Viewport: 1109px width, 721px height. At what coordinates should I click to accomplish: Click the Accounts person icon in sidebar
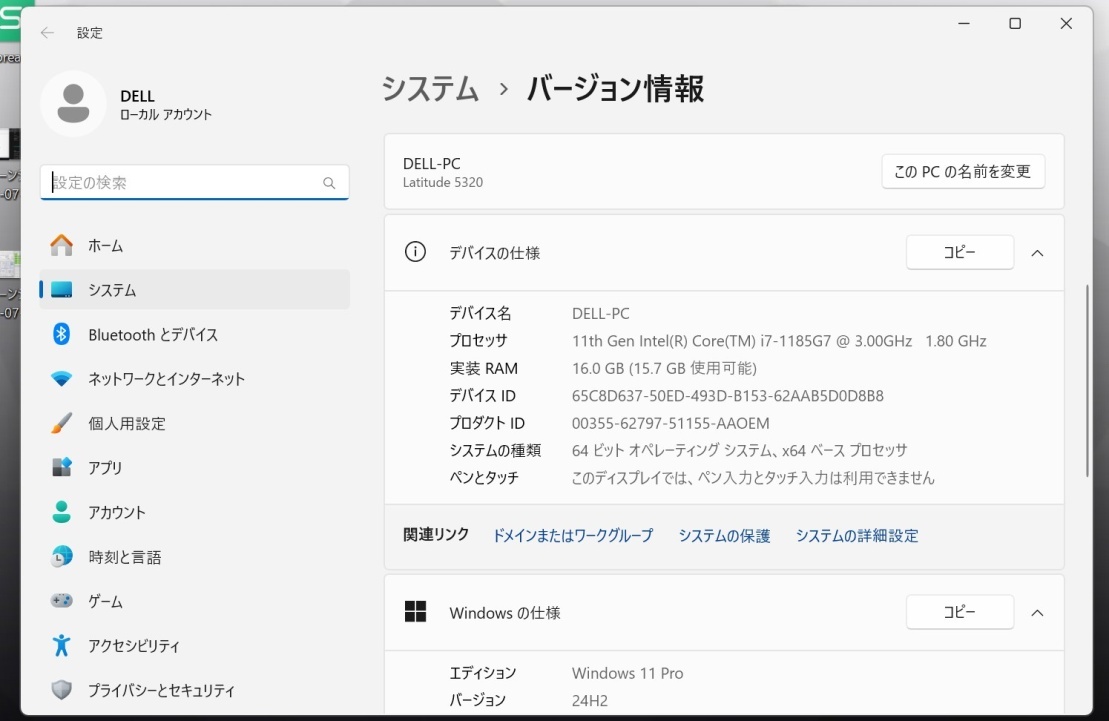tap(62, 512)
